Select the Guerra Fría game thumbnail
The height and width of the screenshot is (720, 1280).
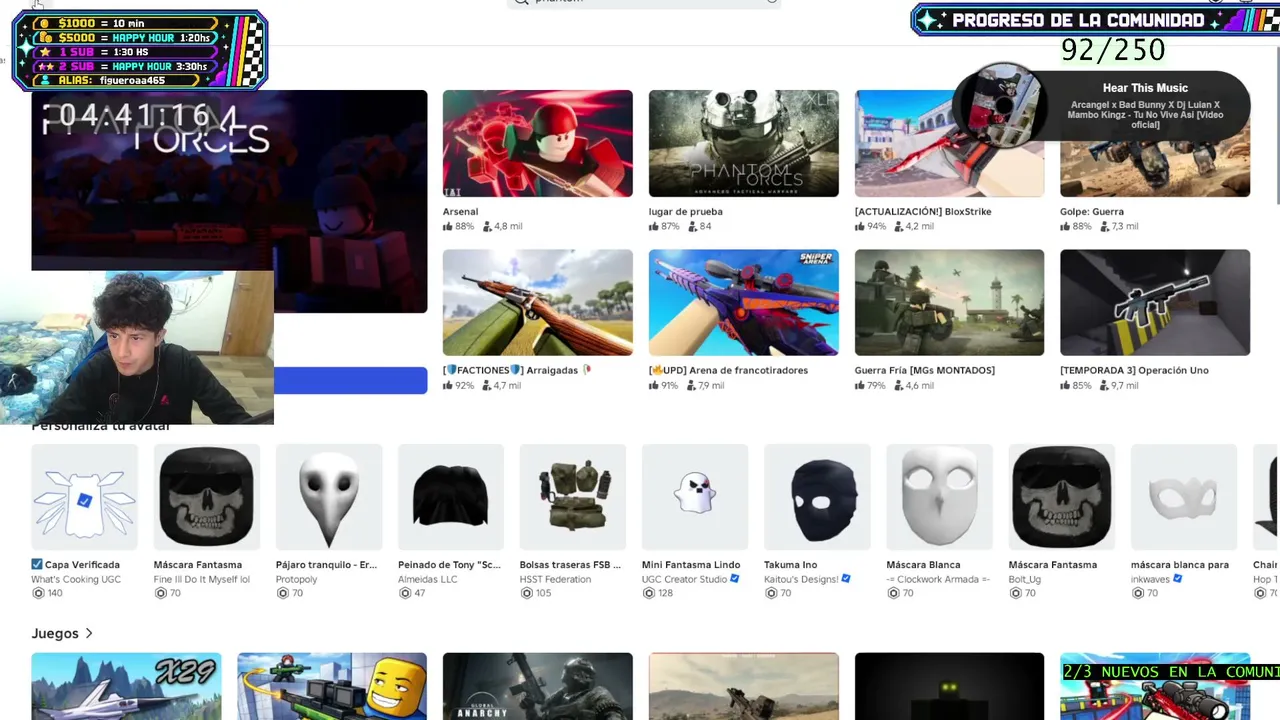pos(949,302)
